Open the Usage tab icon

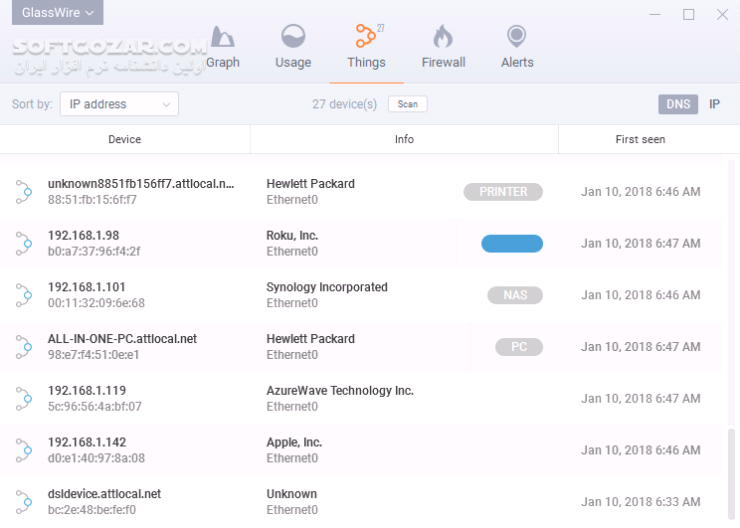coord(293,37)
